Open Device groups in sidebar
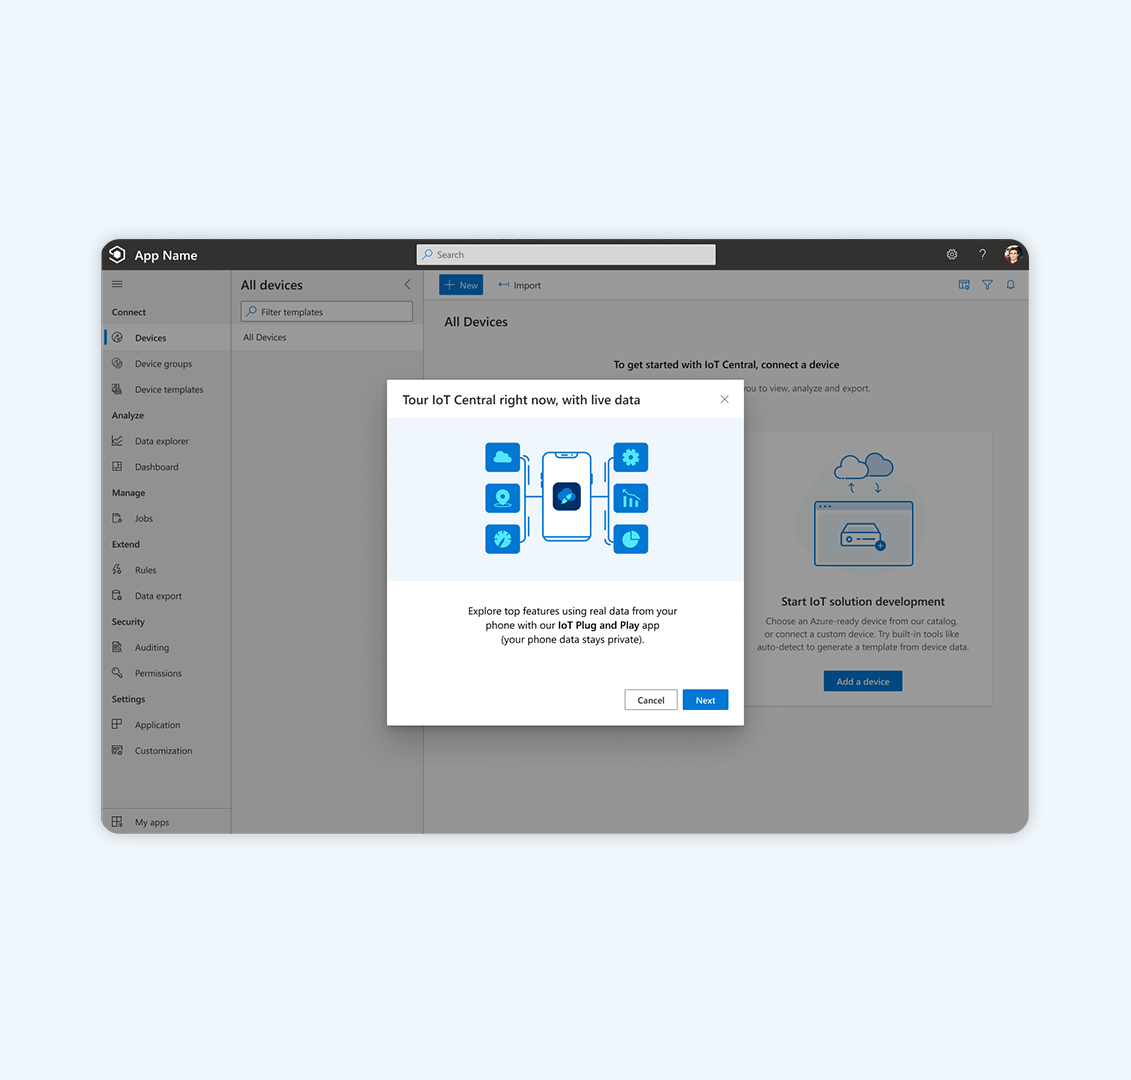 click(166, 364)
